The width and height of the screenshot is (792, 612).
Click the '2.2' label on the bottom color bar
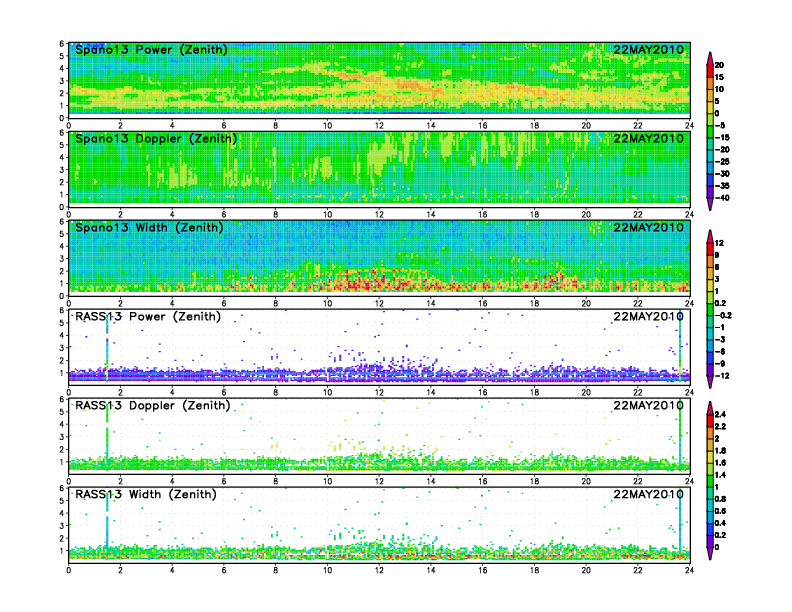click(720, 427)
